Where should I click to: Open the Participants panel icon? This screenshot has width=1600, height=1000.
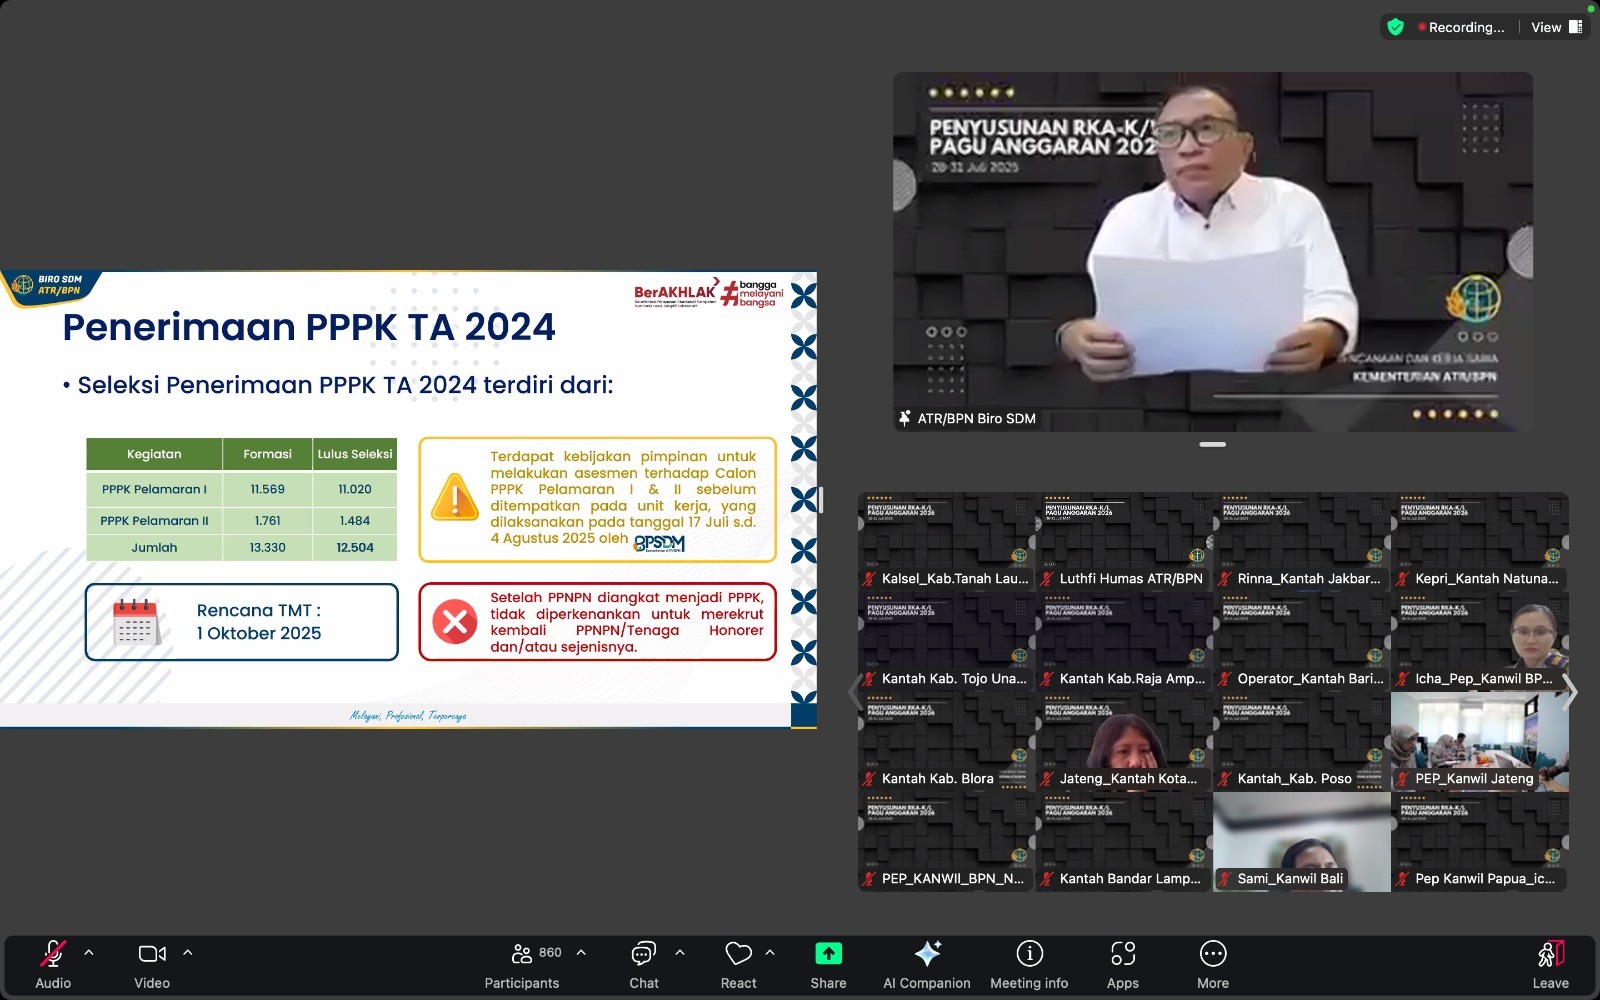point(522,954)
